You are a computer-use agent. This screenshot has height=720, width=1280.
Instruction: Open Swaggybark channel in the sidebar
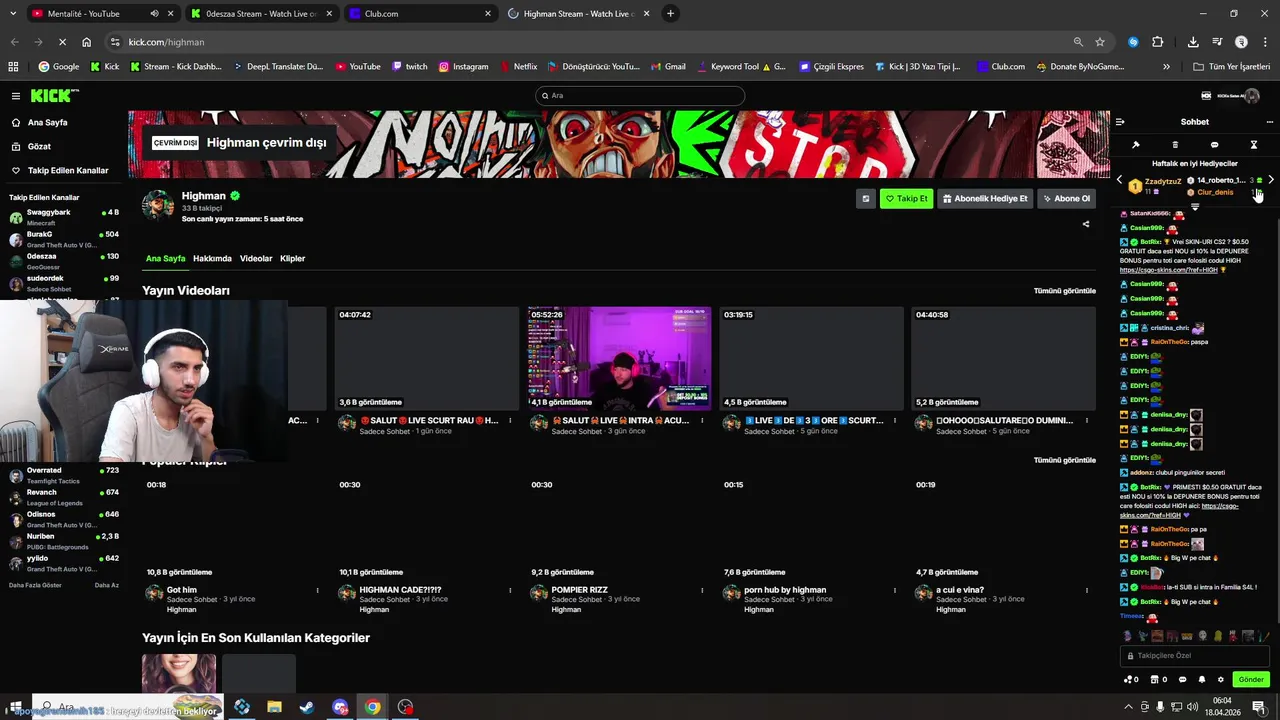pyautogui.click(x=64, y=217)
